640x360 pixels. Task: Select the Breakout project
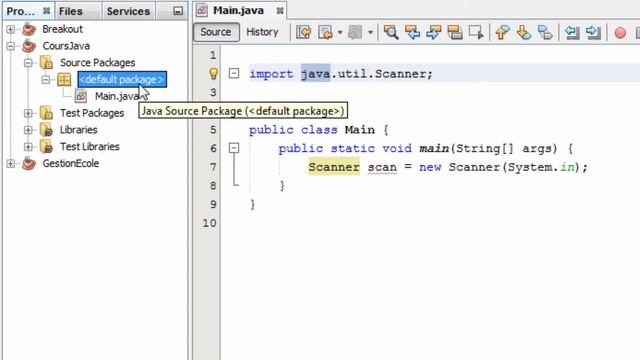(62, 29)
